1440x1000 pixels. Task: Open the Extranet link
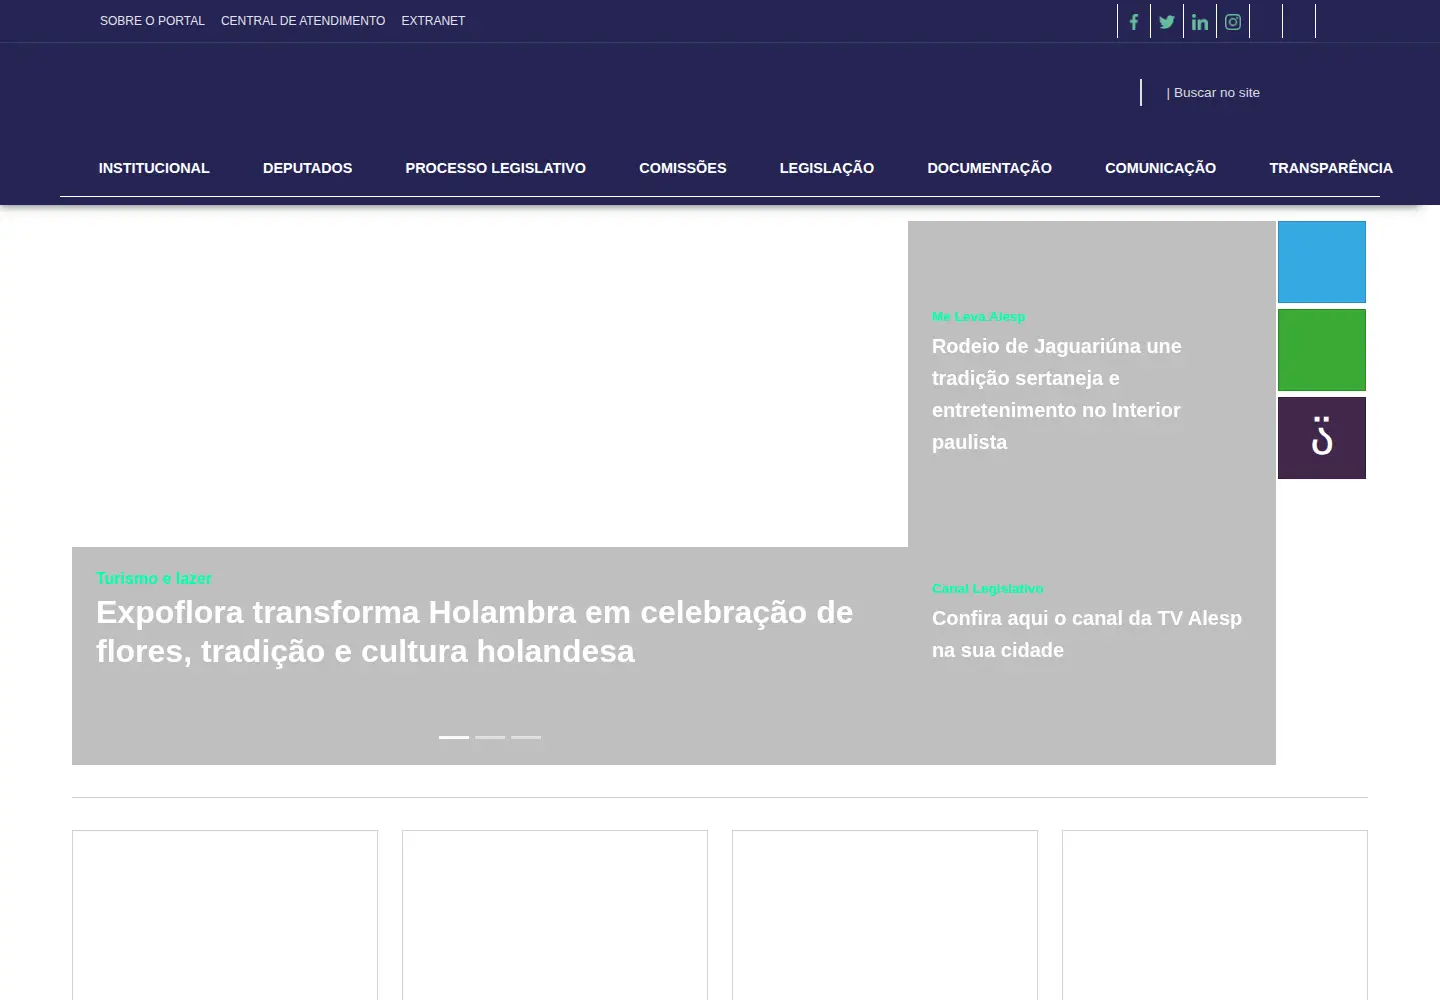point(433,21)
